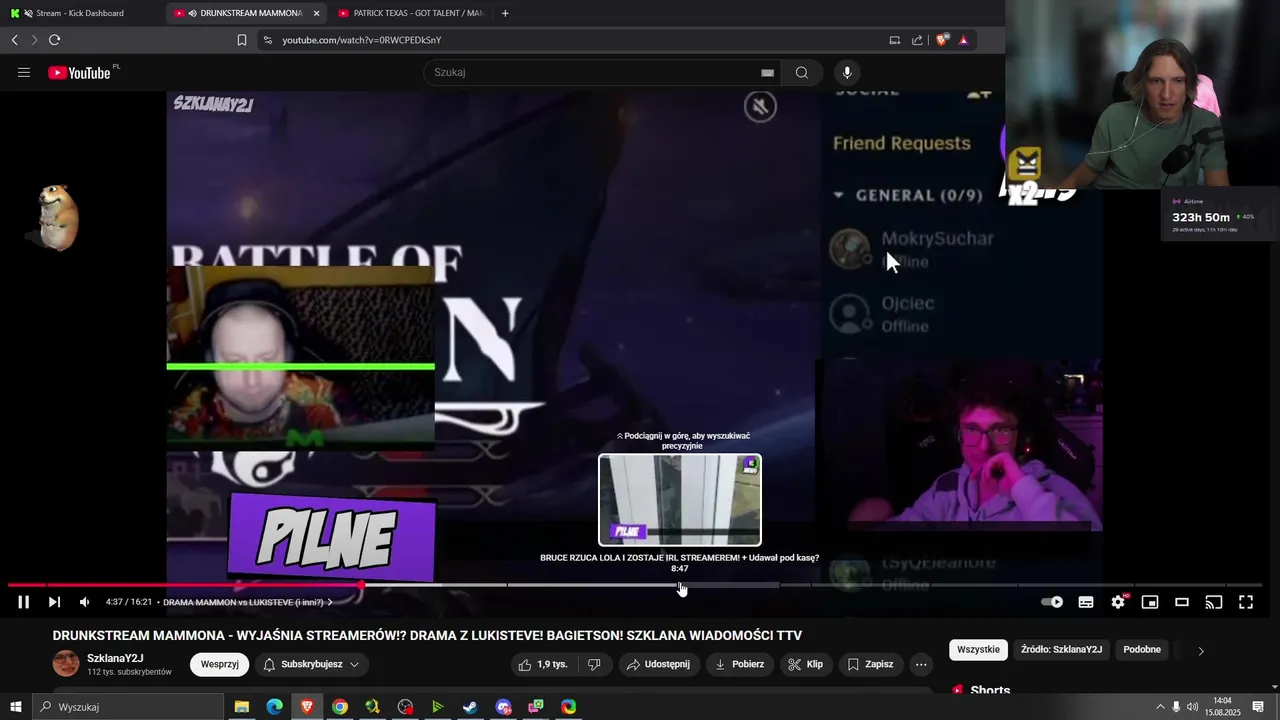This screenshot has height=720, width=1280.
Task: Open Brave Rewards triangle icon
Action: pos(964,40)
